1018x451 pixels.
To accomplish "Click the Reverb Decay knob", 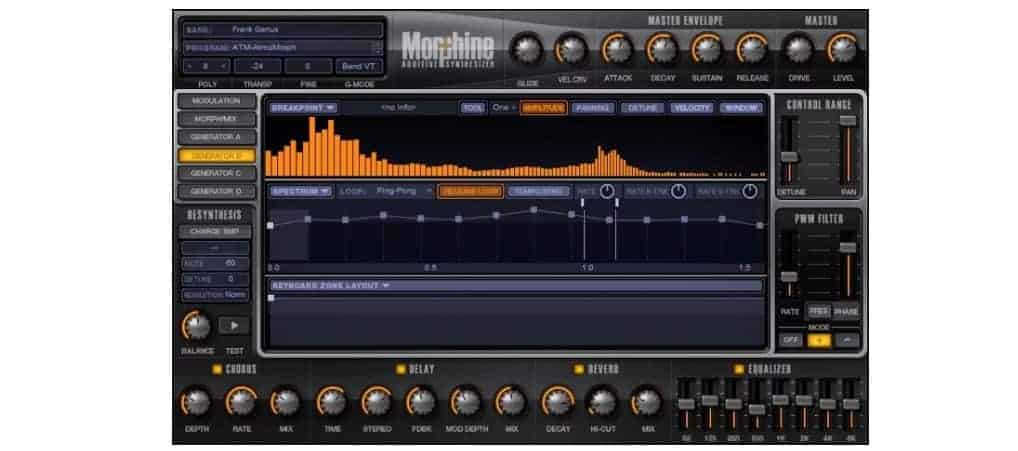I will [558, 402].
